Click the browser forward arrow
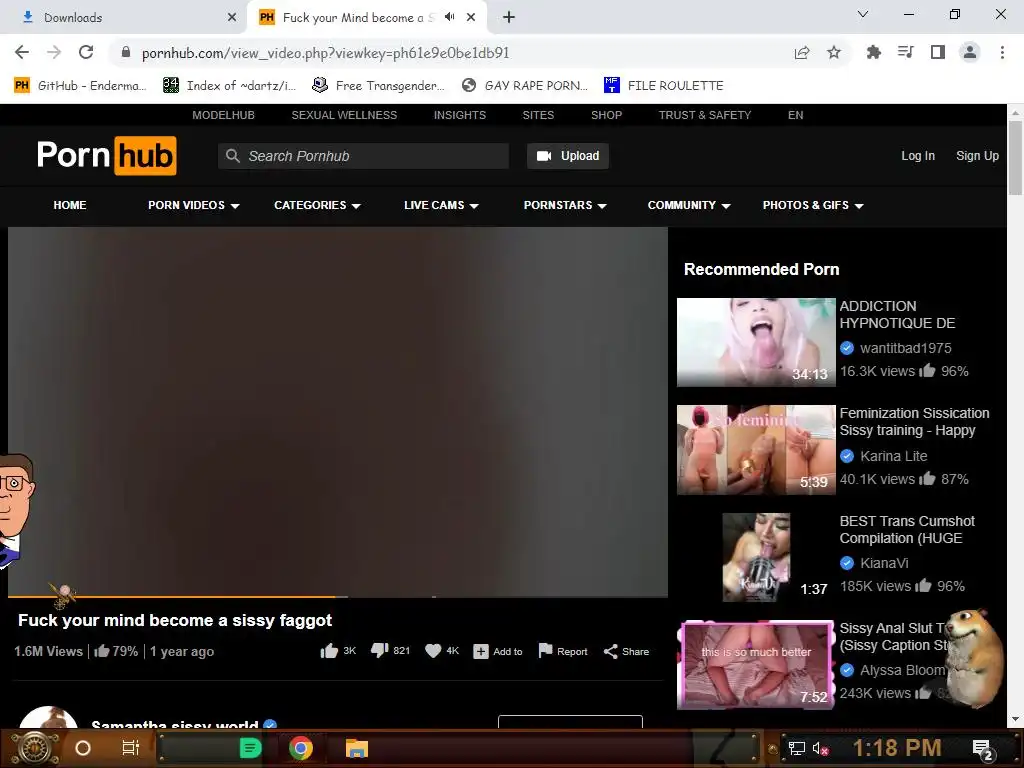Image resolution: width=1024 pixels, height=768 pixels. tap(54, 52)
